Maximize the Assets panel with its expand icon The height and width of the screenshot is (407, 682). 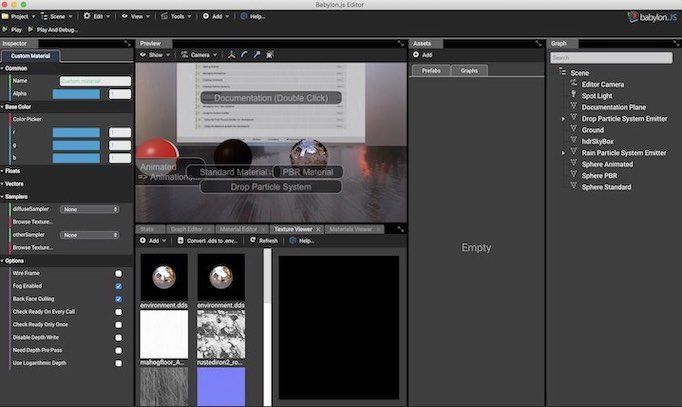point(538,43)
